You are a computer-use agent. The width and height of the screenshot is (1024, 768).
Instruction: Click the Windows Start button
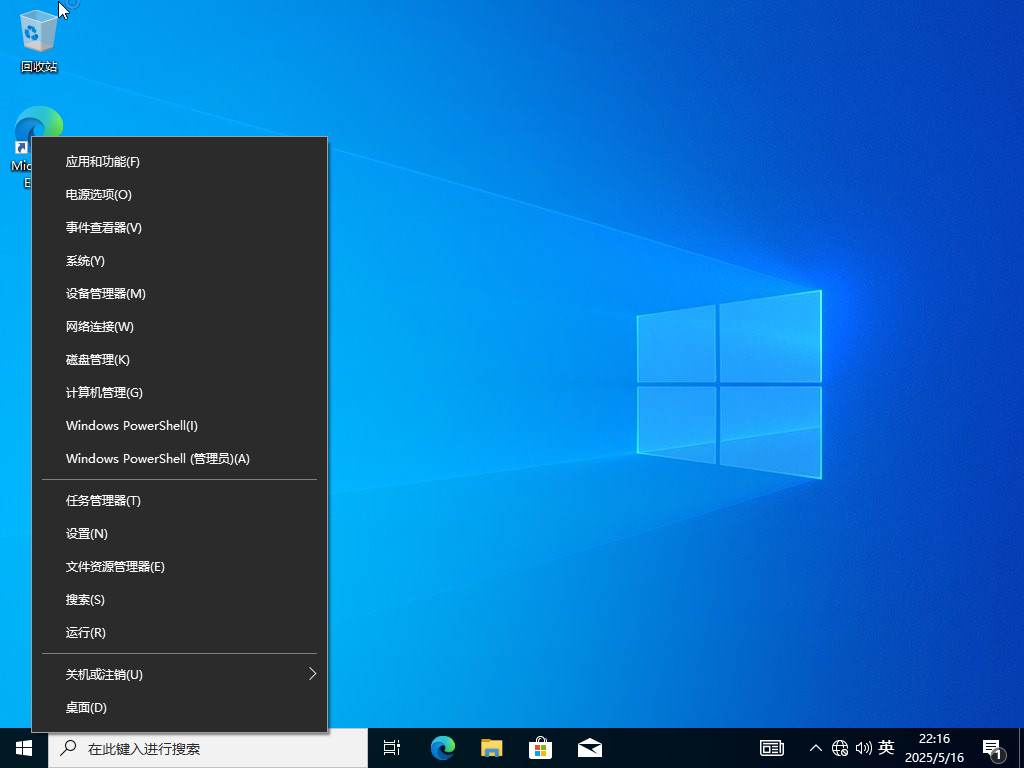pyautogui.click(x=24, y=748)
